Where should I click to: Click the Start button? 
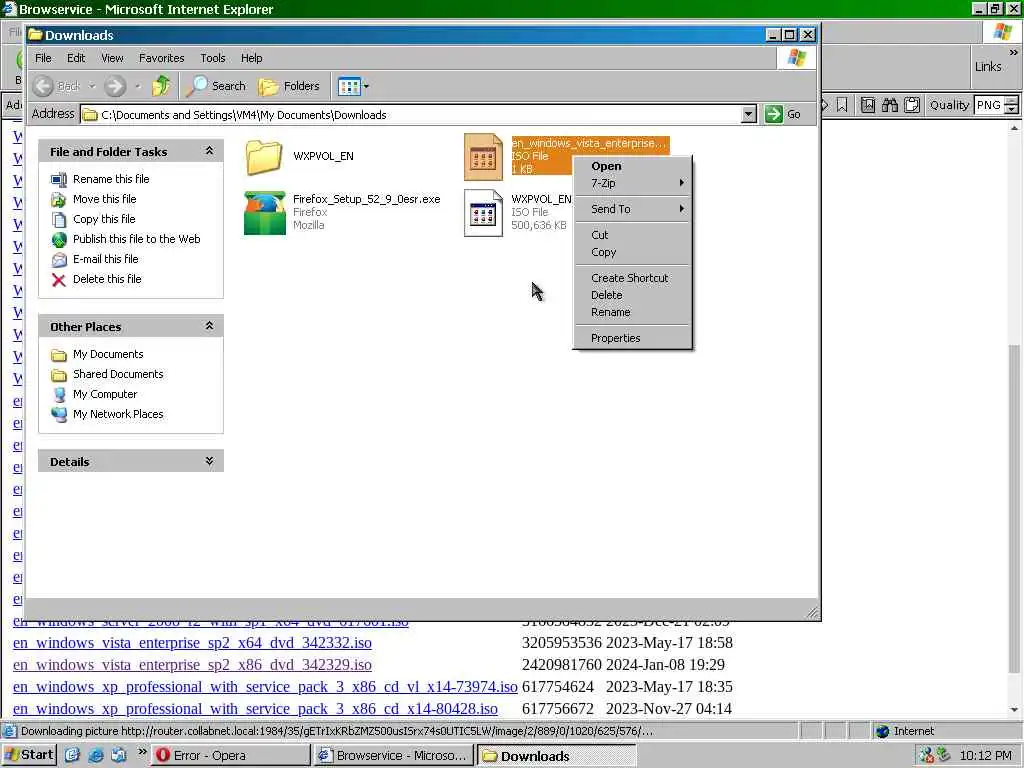pyautogui.click(x=29, y=756)
